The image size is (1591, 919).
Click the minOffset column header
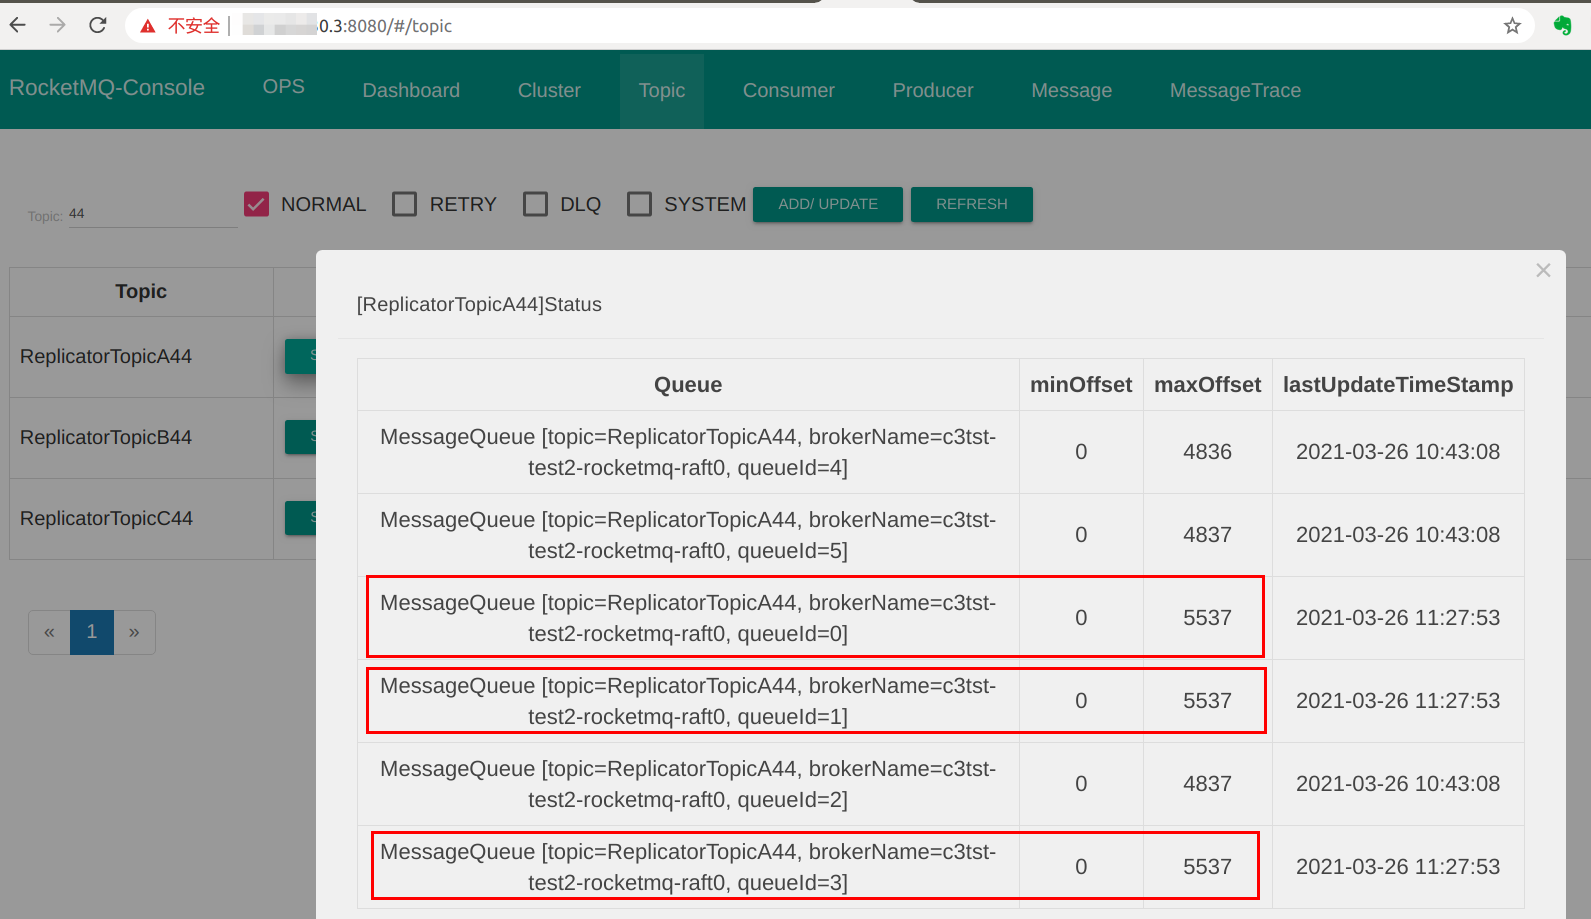(x=1081, y=384)
